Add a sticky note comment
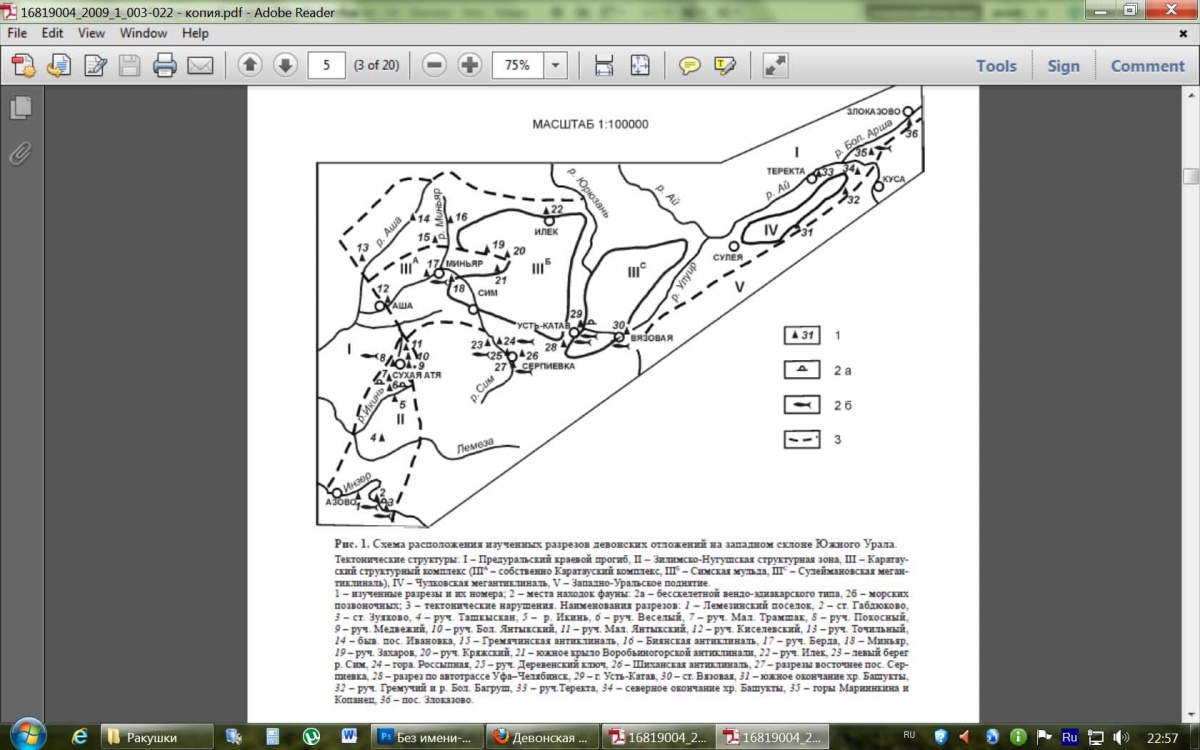The image size is (1200, 750). point(689,66)
